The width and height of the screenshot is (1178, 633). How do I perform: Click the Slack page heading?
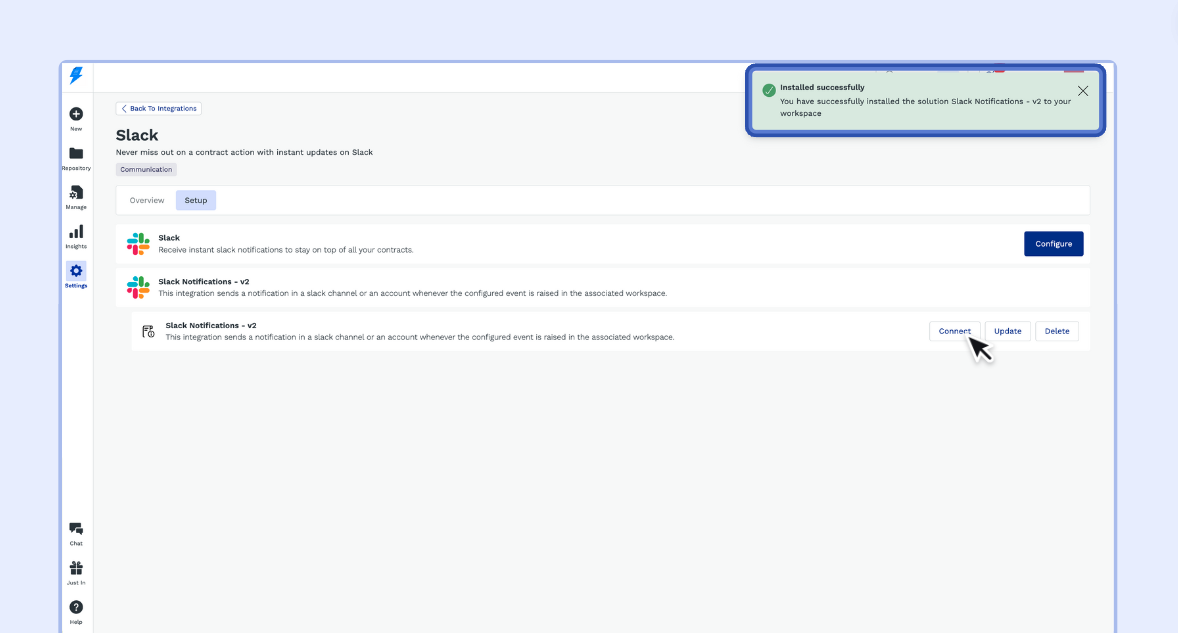(137, 135)
